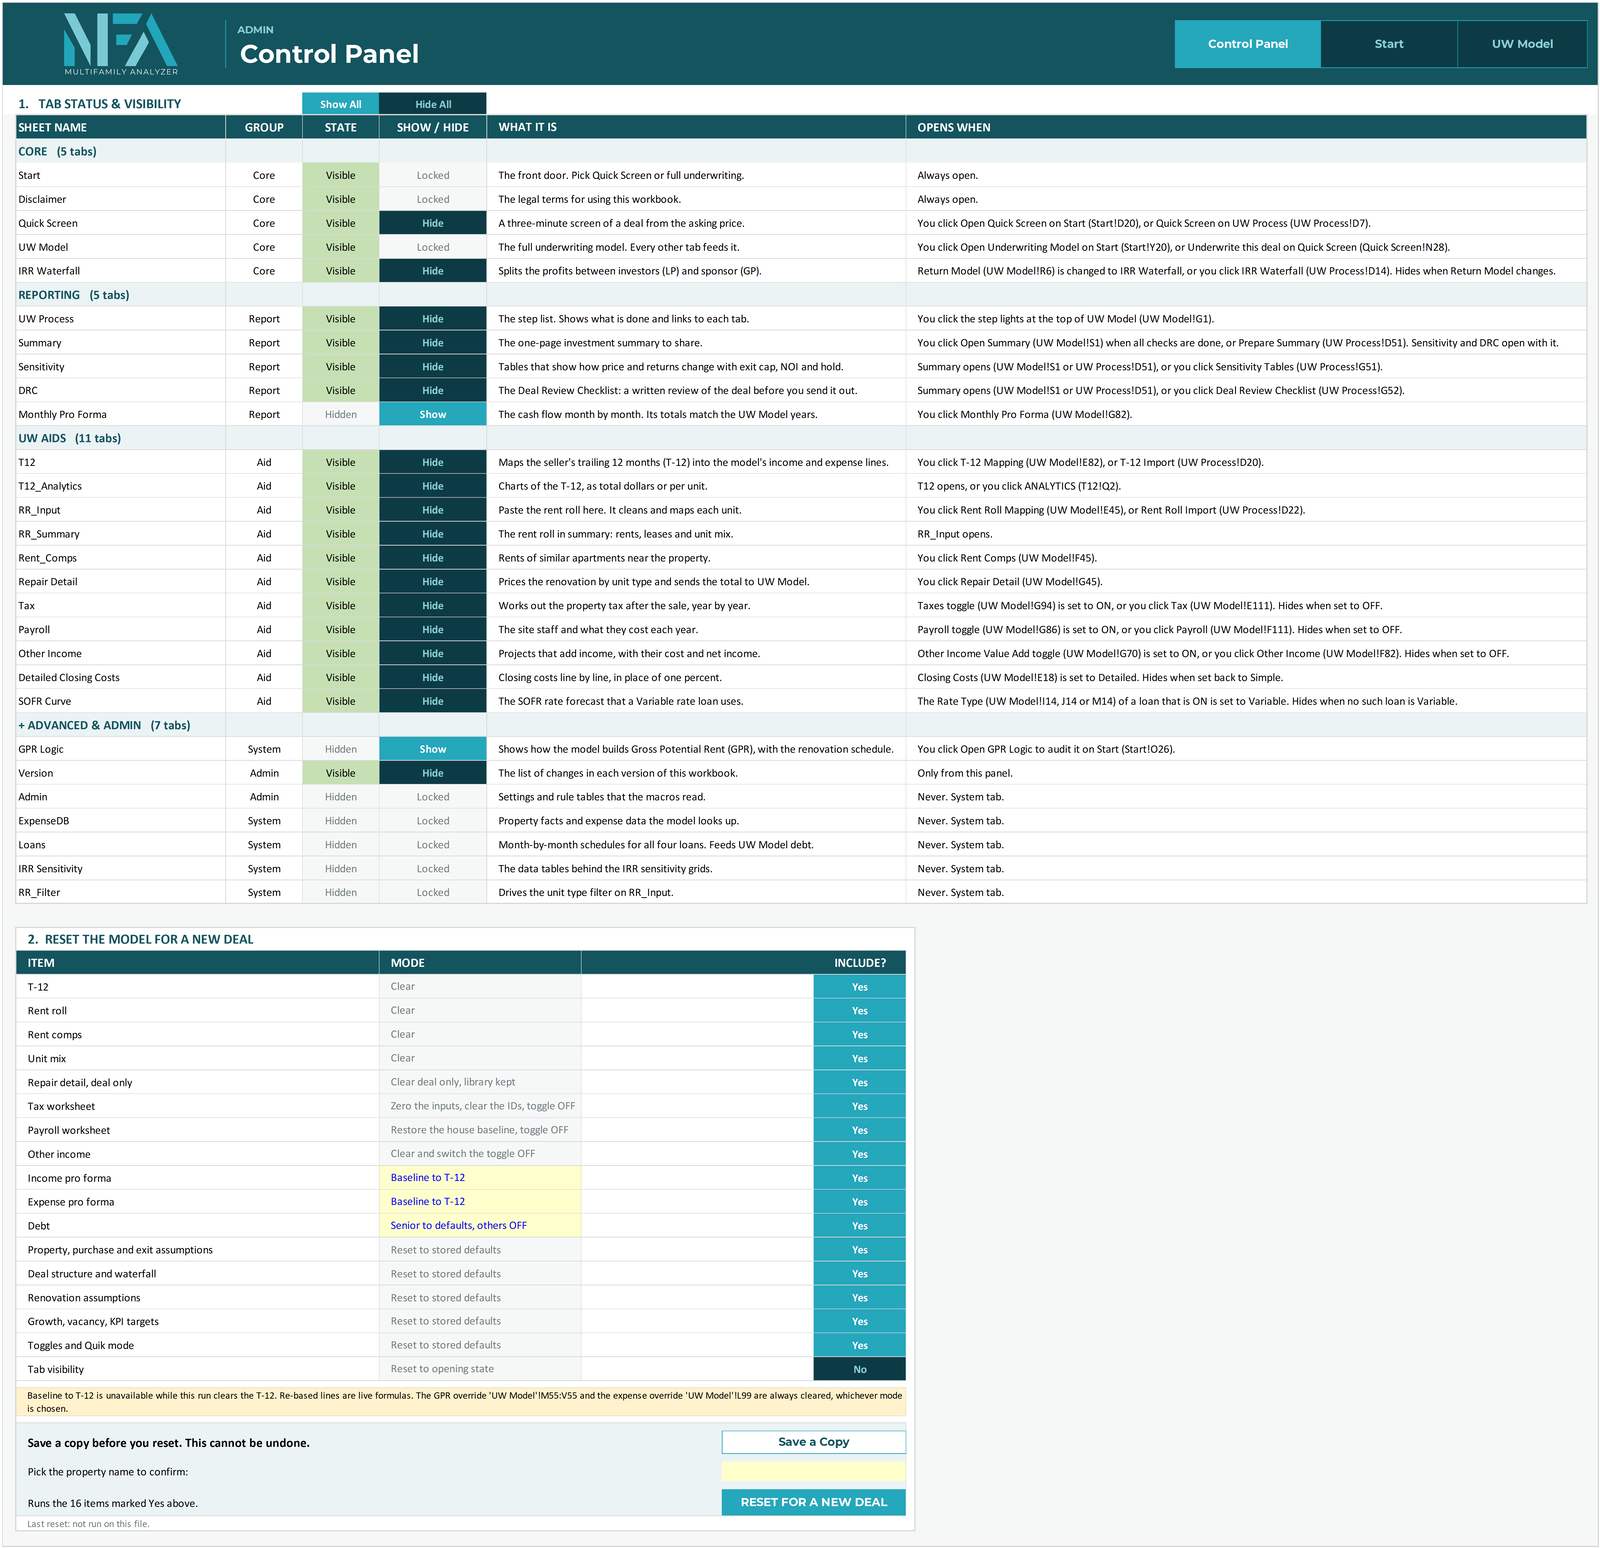This screenshot has height=1548, width=1600.
Task: Open the Debt mode dropdown
Action: coord(480,1226)
